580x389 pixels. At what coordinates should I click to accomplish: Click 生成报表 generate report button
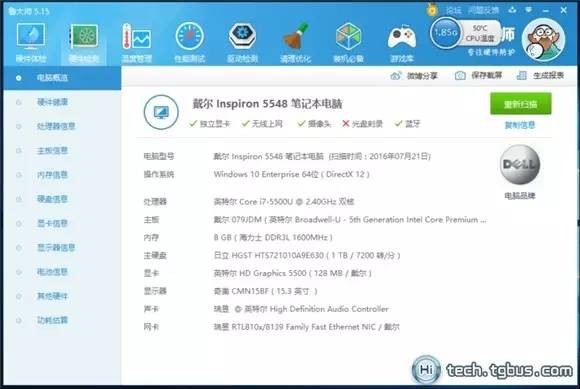coord(540,75)
